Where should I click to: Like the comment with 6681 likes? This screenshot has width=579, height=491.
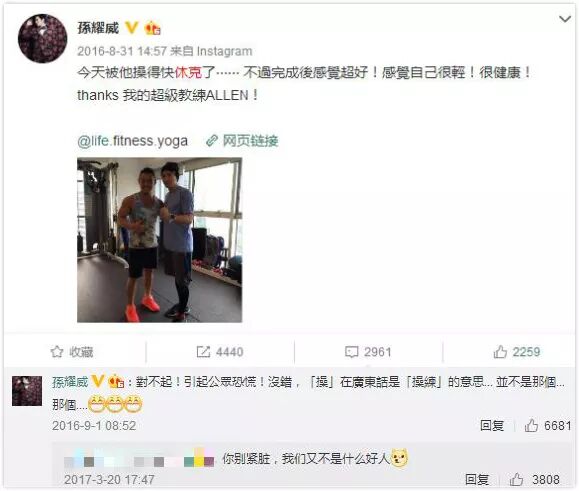click(x=548, y=426)
